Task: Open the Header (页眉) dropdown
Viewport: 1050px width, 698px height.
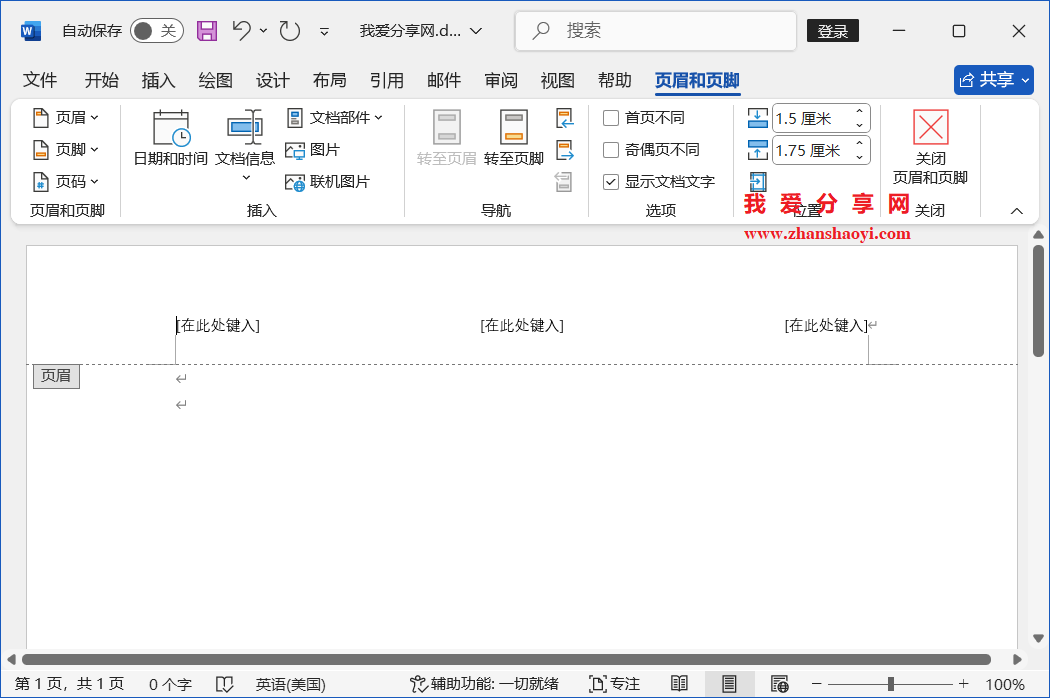Action: [66, 118]
